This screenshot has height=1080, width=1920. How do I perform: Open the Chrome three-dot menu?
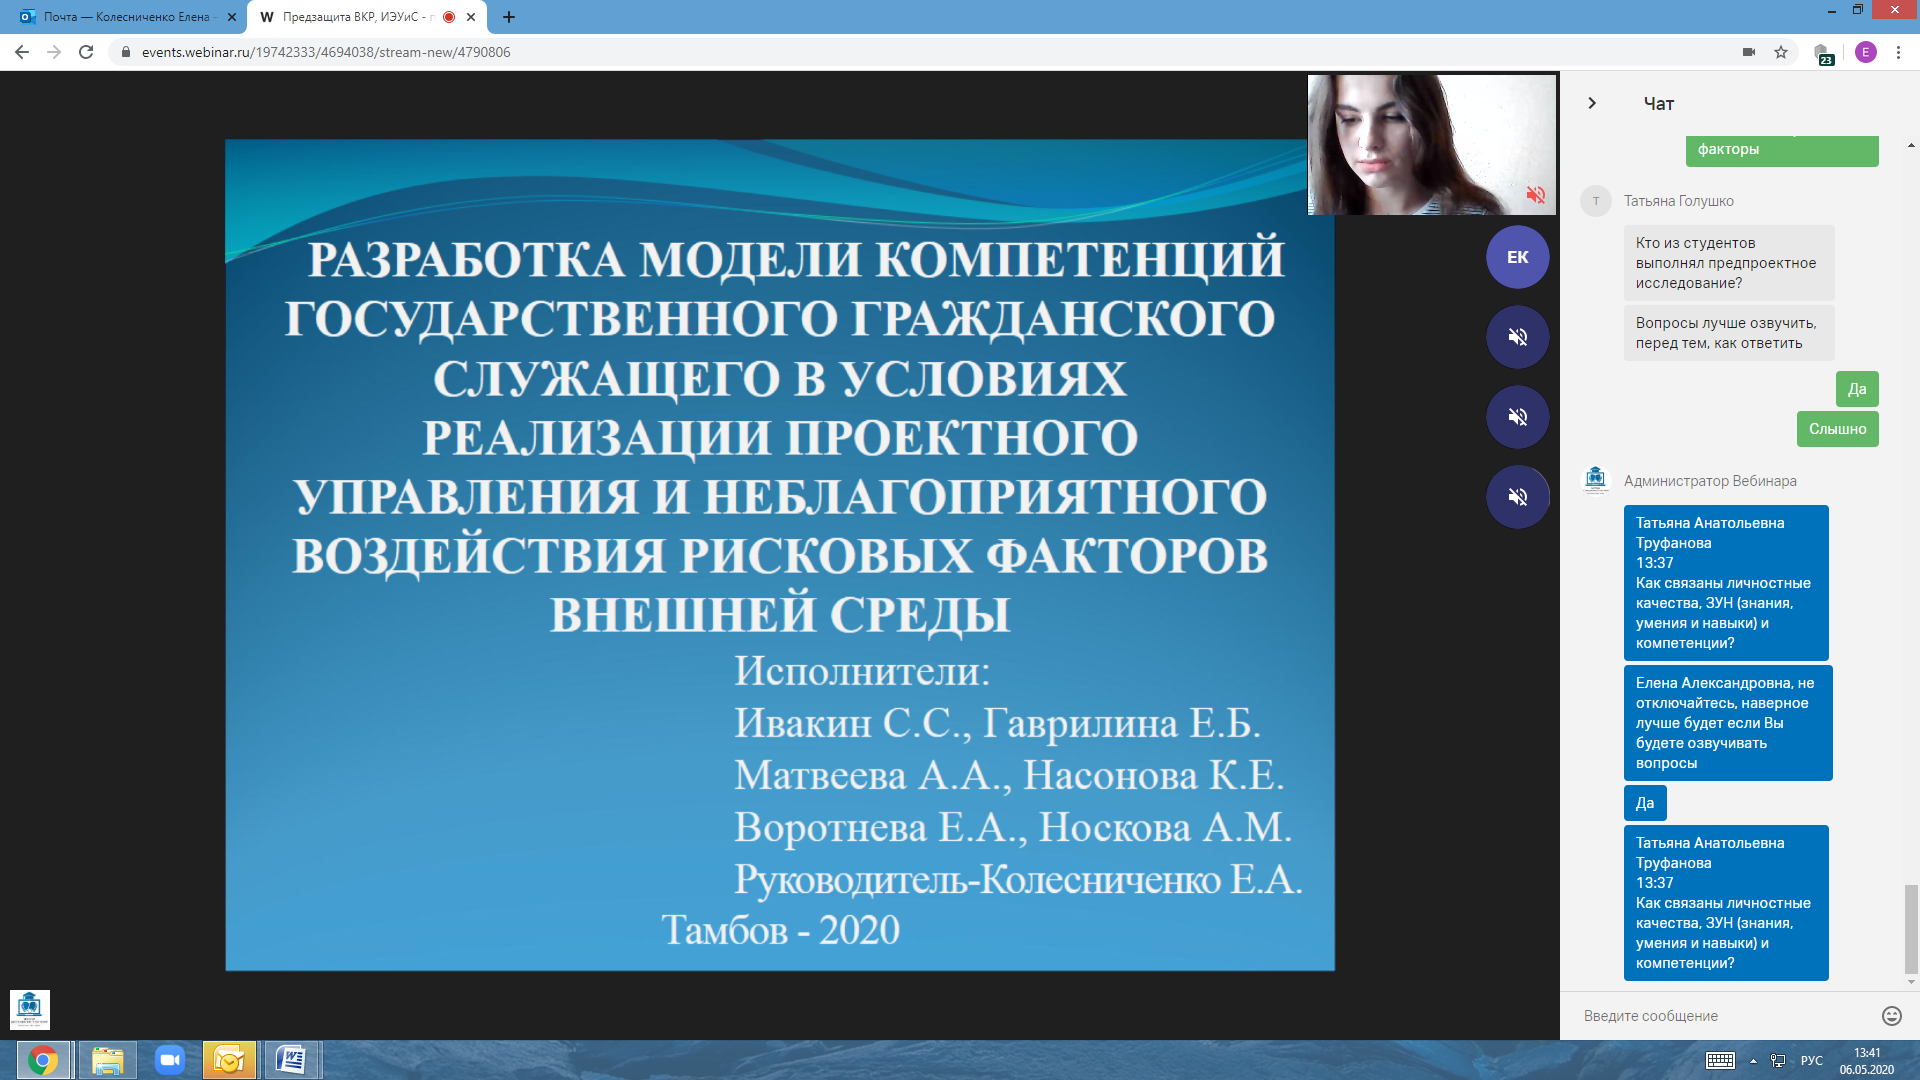[1898, 52]
